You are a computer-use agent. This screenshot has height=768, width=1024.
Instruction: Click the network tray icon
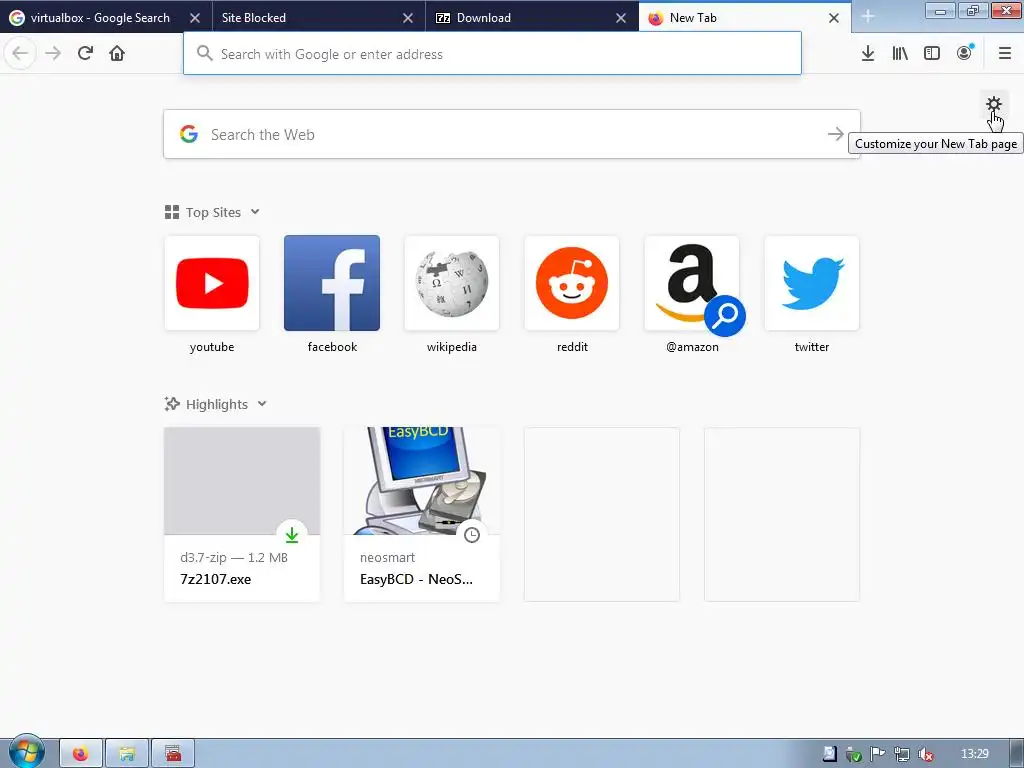902,754
